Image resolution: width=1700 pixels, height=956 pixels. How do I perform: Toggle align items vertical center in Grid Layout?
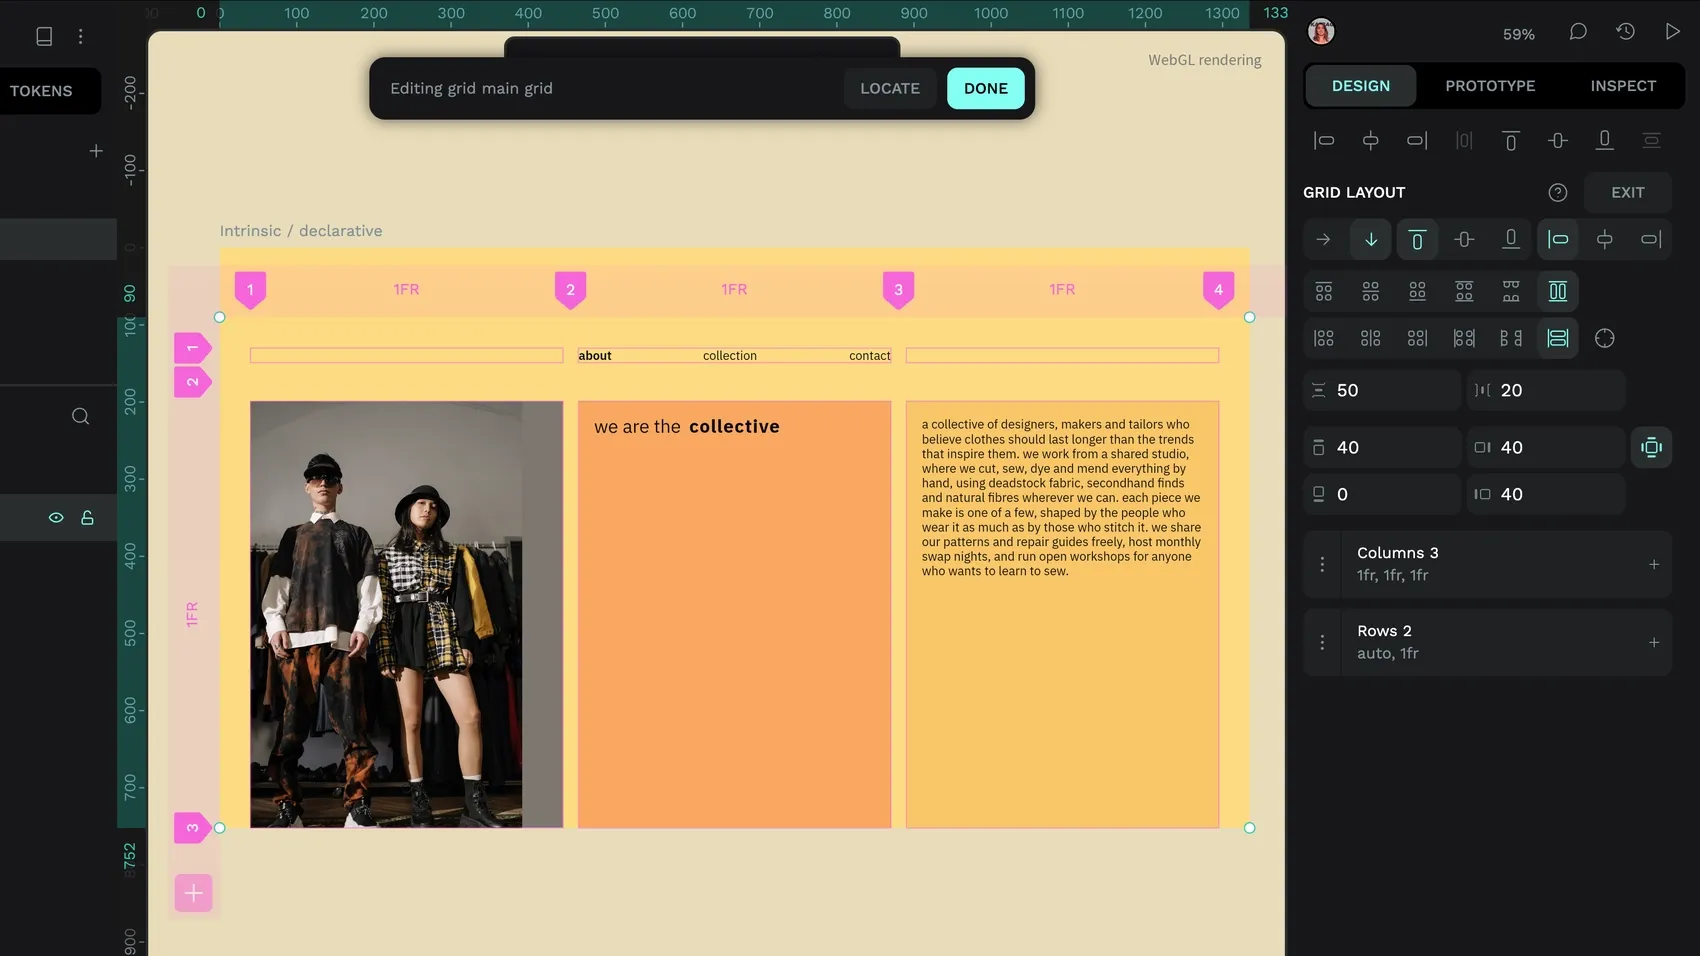(x=1464, y=239)
